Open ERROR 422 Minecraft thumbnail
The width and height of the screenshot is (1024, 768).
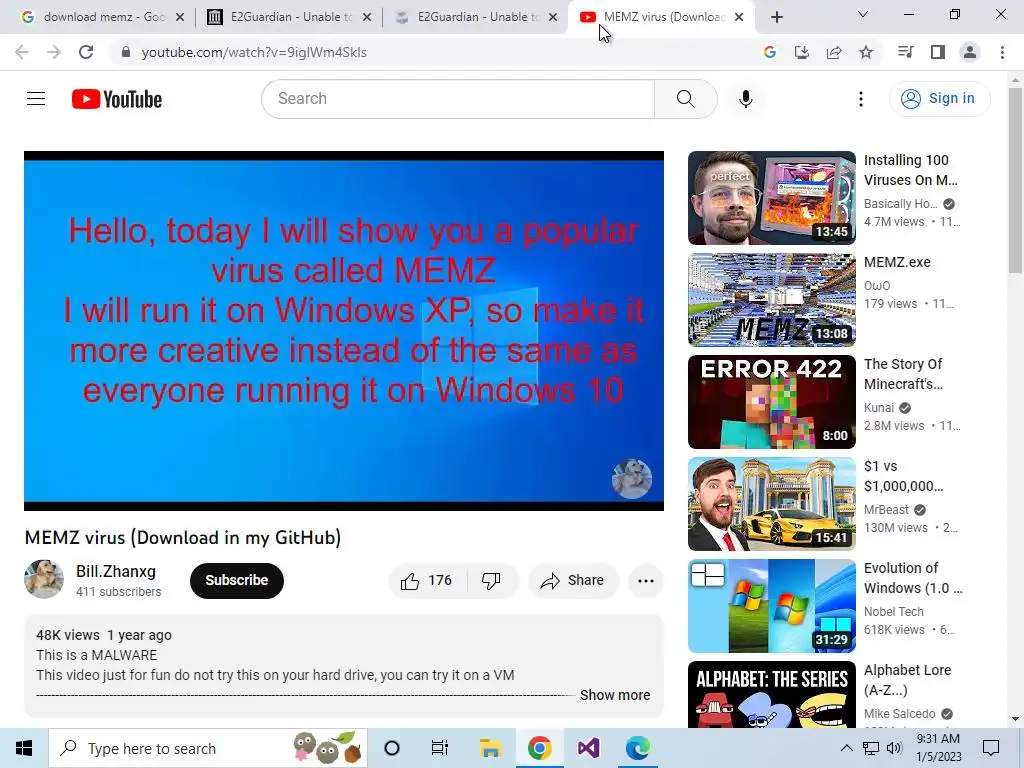[772, 402]
